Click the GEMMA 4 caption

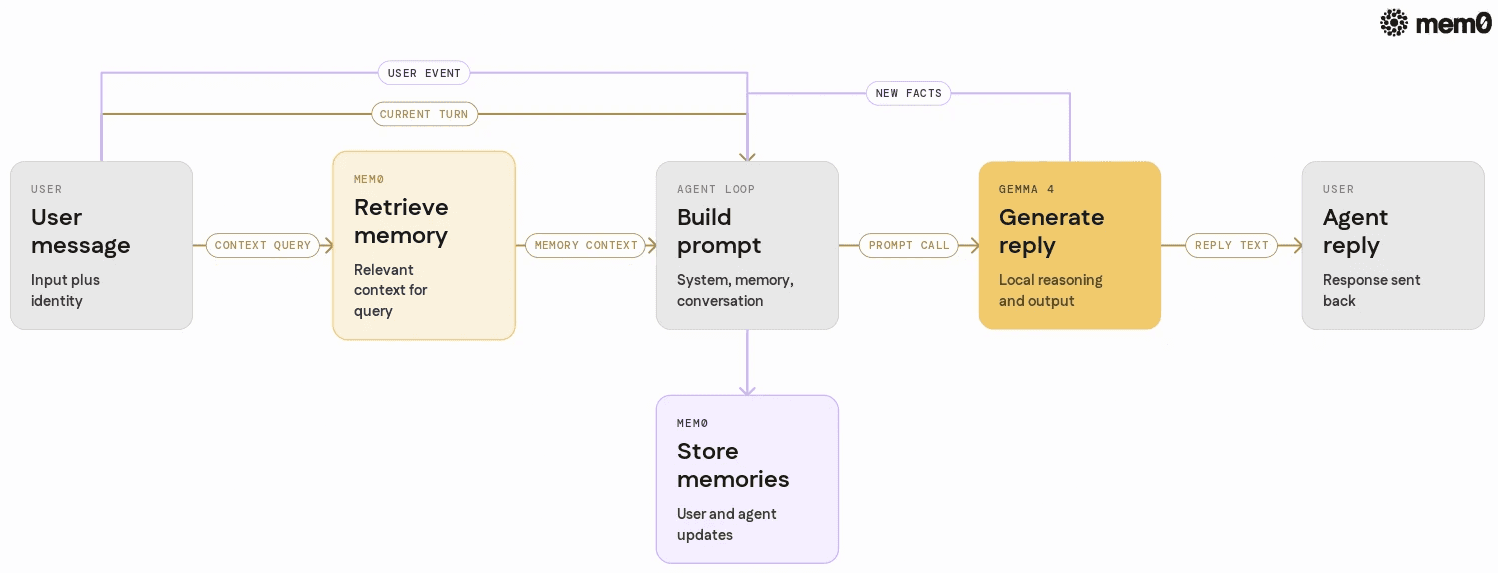tap(1026, 189)
